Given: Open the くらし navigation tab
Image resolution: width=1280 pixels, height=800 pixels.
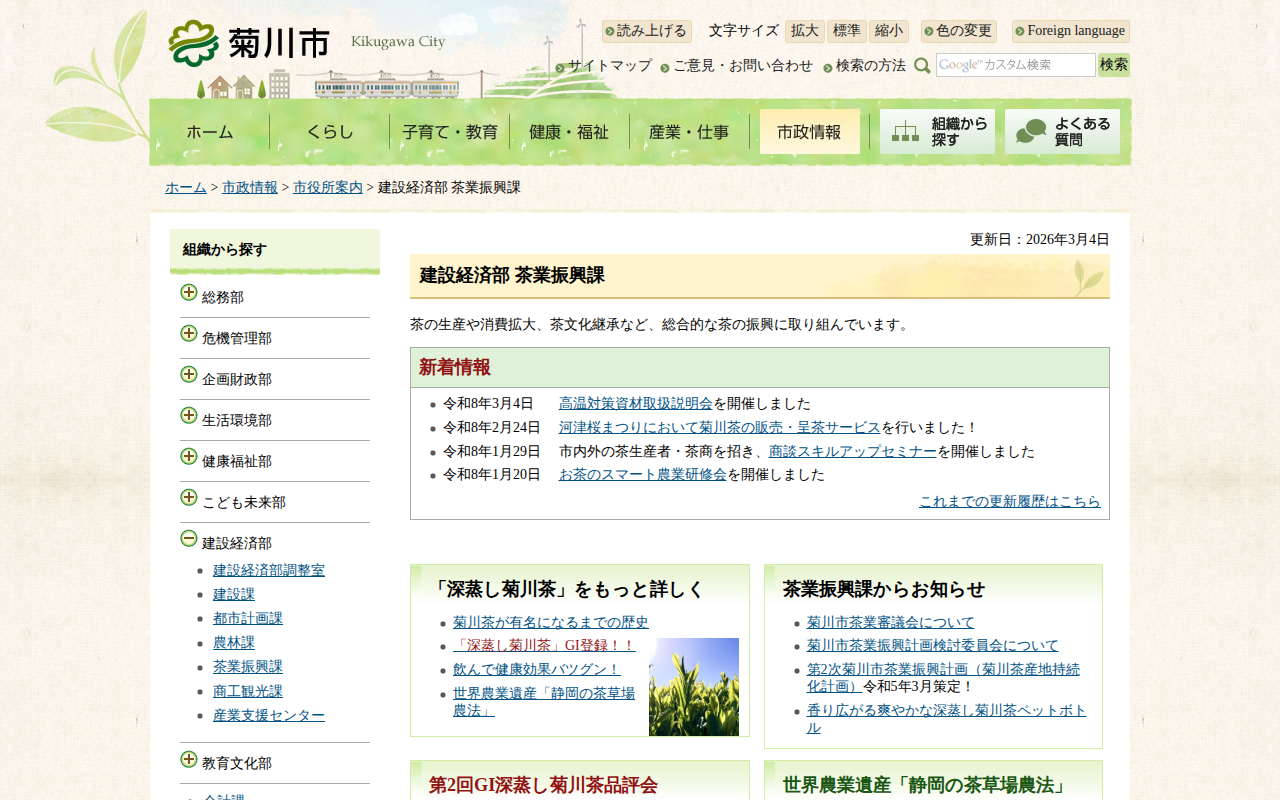Looking at the screenshot, I should tap(330, 132).
